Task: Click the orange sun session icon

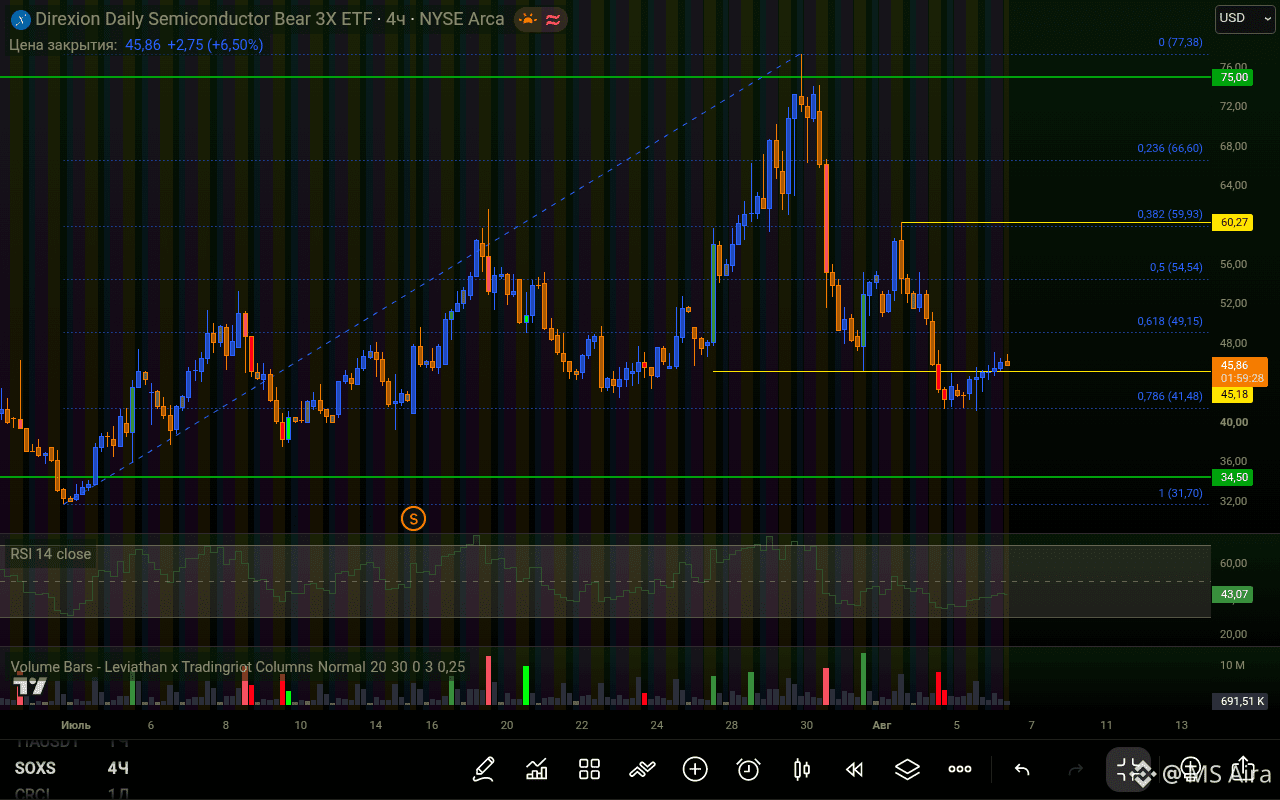Action: [x=527, y=19]
